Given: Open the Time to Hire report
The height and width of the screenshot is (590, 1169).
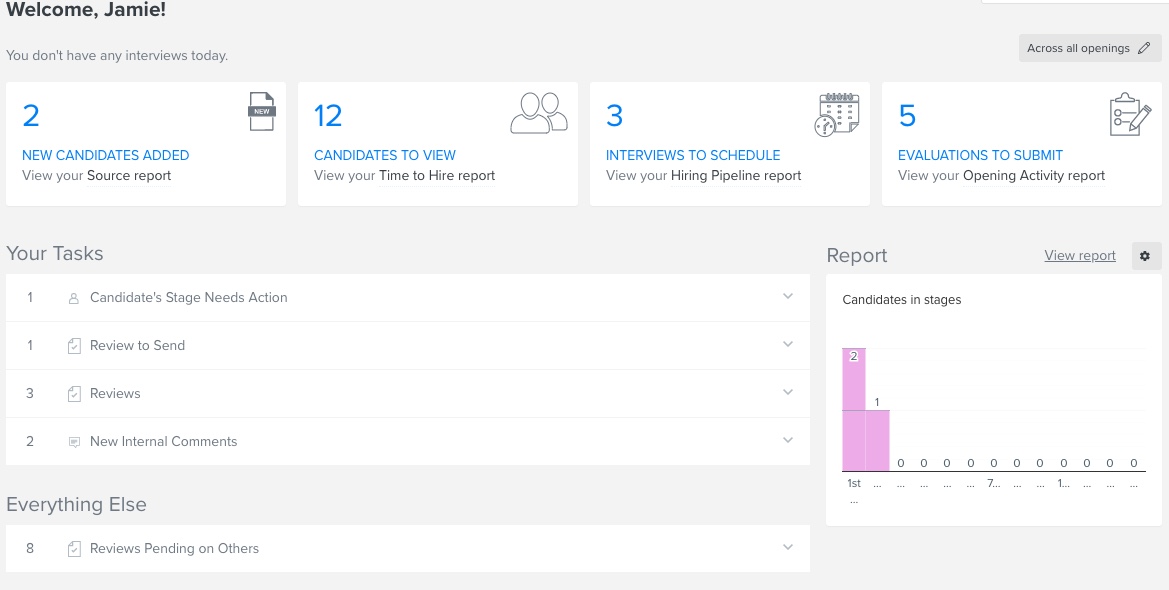Looking at the screenshot, I should 437,176.
